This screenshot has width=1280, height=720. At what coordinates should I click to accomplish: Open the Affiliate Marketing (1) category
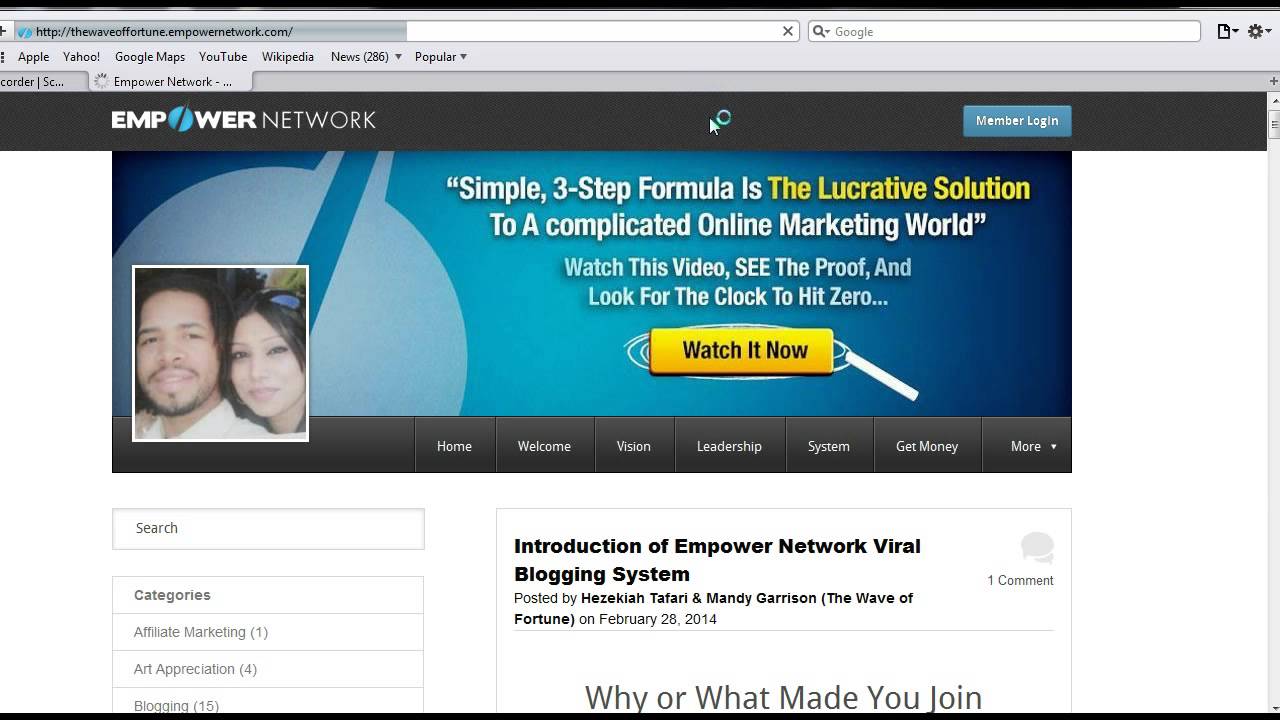pos(201,632)
